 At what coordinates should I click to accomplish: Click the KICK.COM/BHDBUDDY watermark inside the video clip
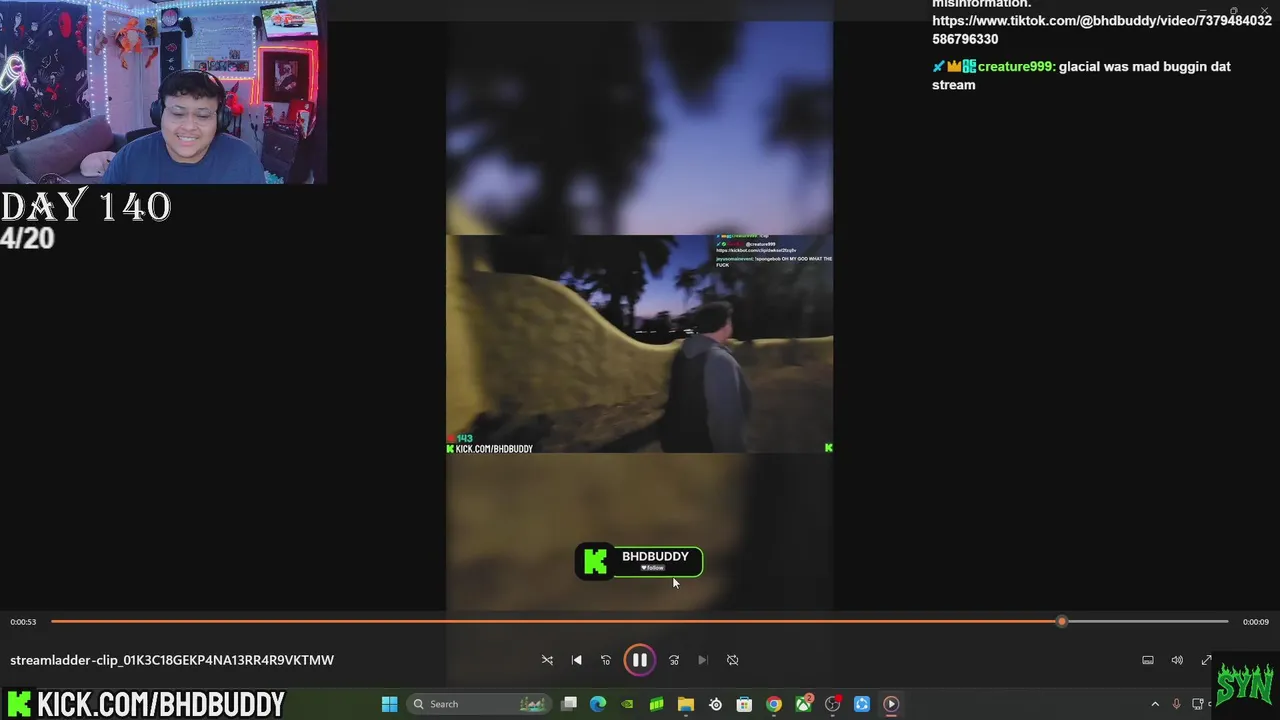[489, 449]
